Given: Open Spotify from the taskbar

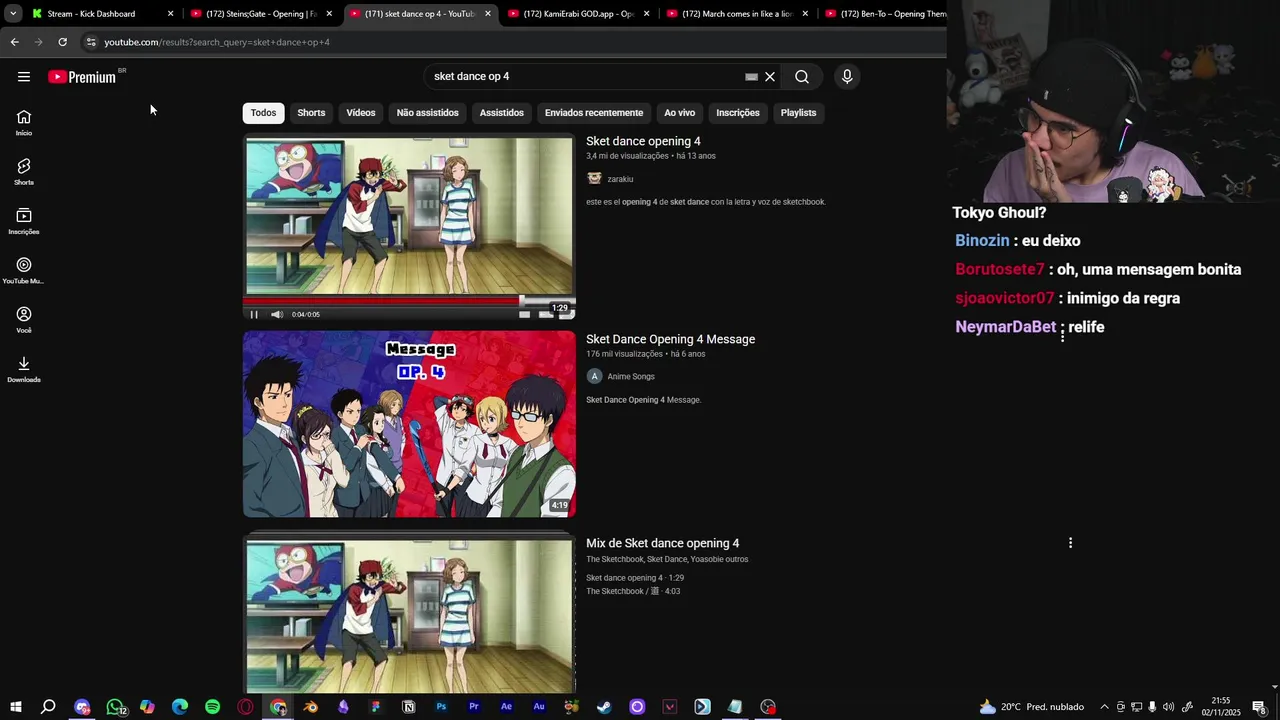Looking at the screenshot, I should pyautogui.click(x=212, y=707).
